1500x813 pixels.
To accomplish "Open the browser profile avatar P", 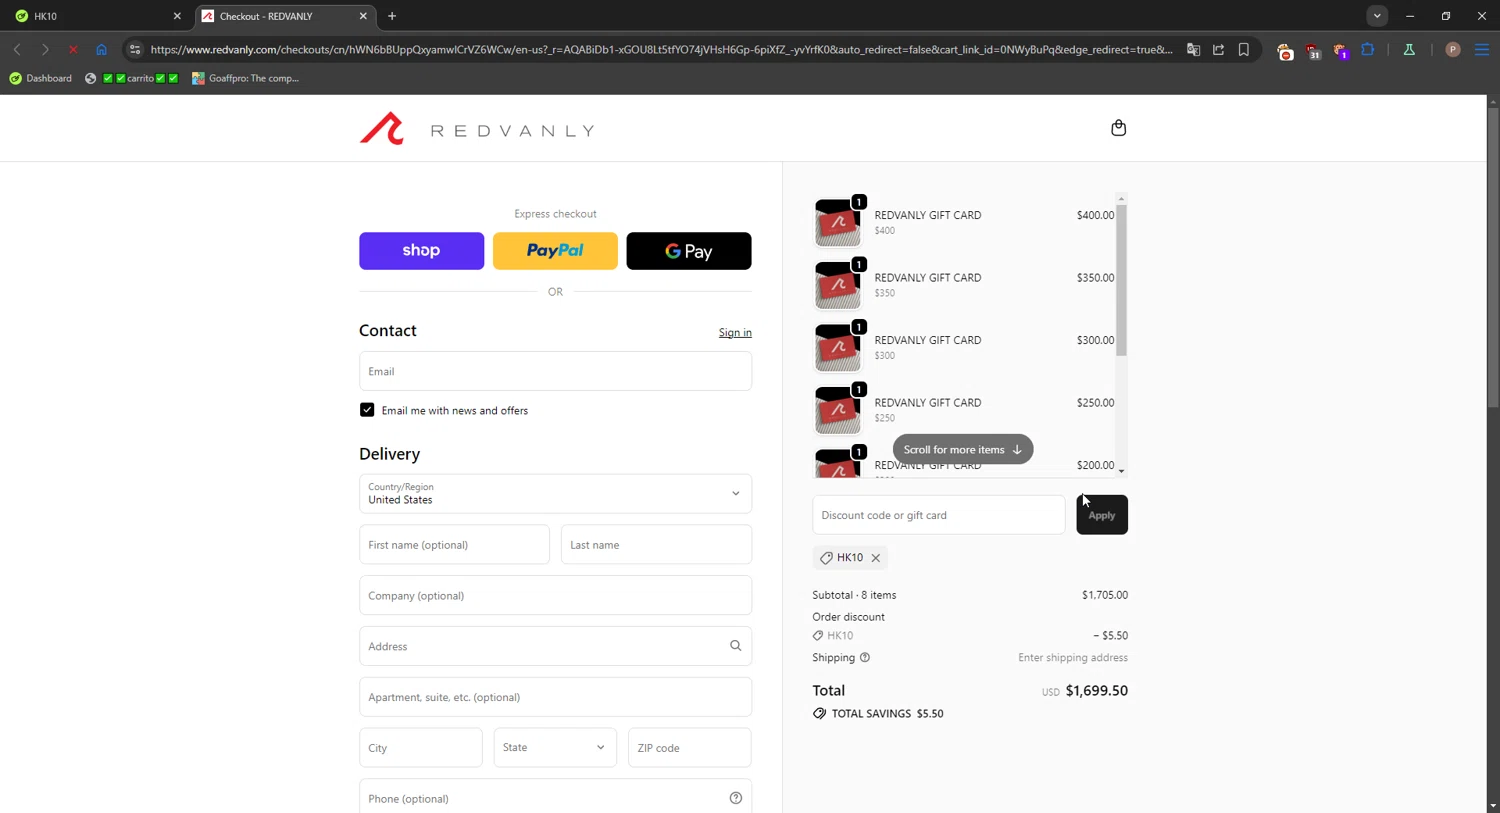I will click(1453, 49).
